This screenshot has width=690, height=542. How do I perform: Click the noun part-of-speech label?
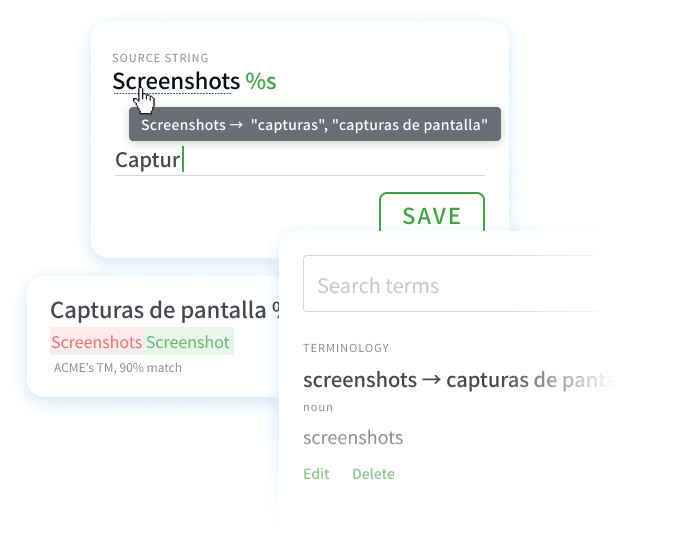[318, 408]
